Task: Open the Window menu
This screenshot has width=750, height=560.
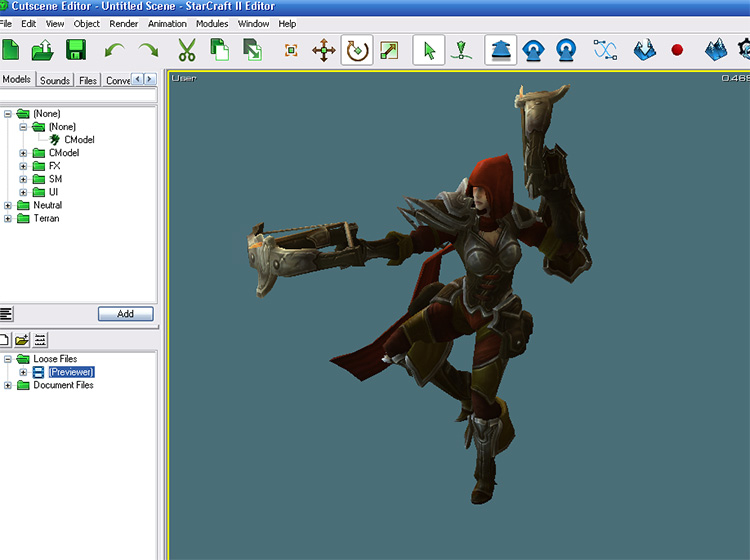Action: click(253, 23)
